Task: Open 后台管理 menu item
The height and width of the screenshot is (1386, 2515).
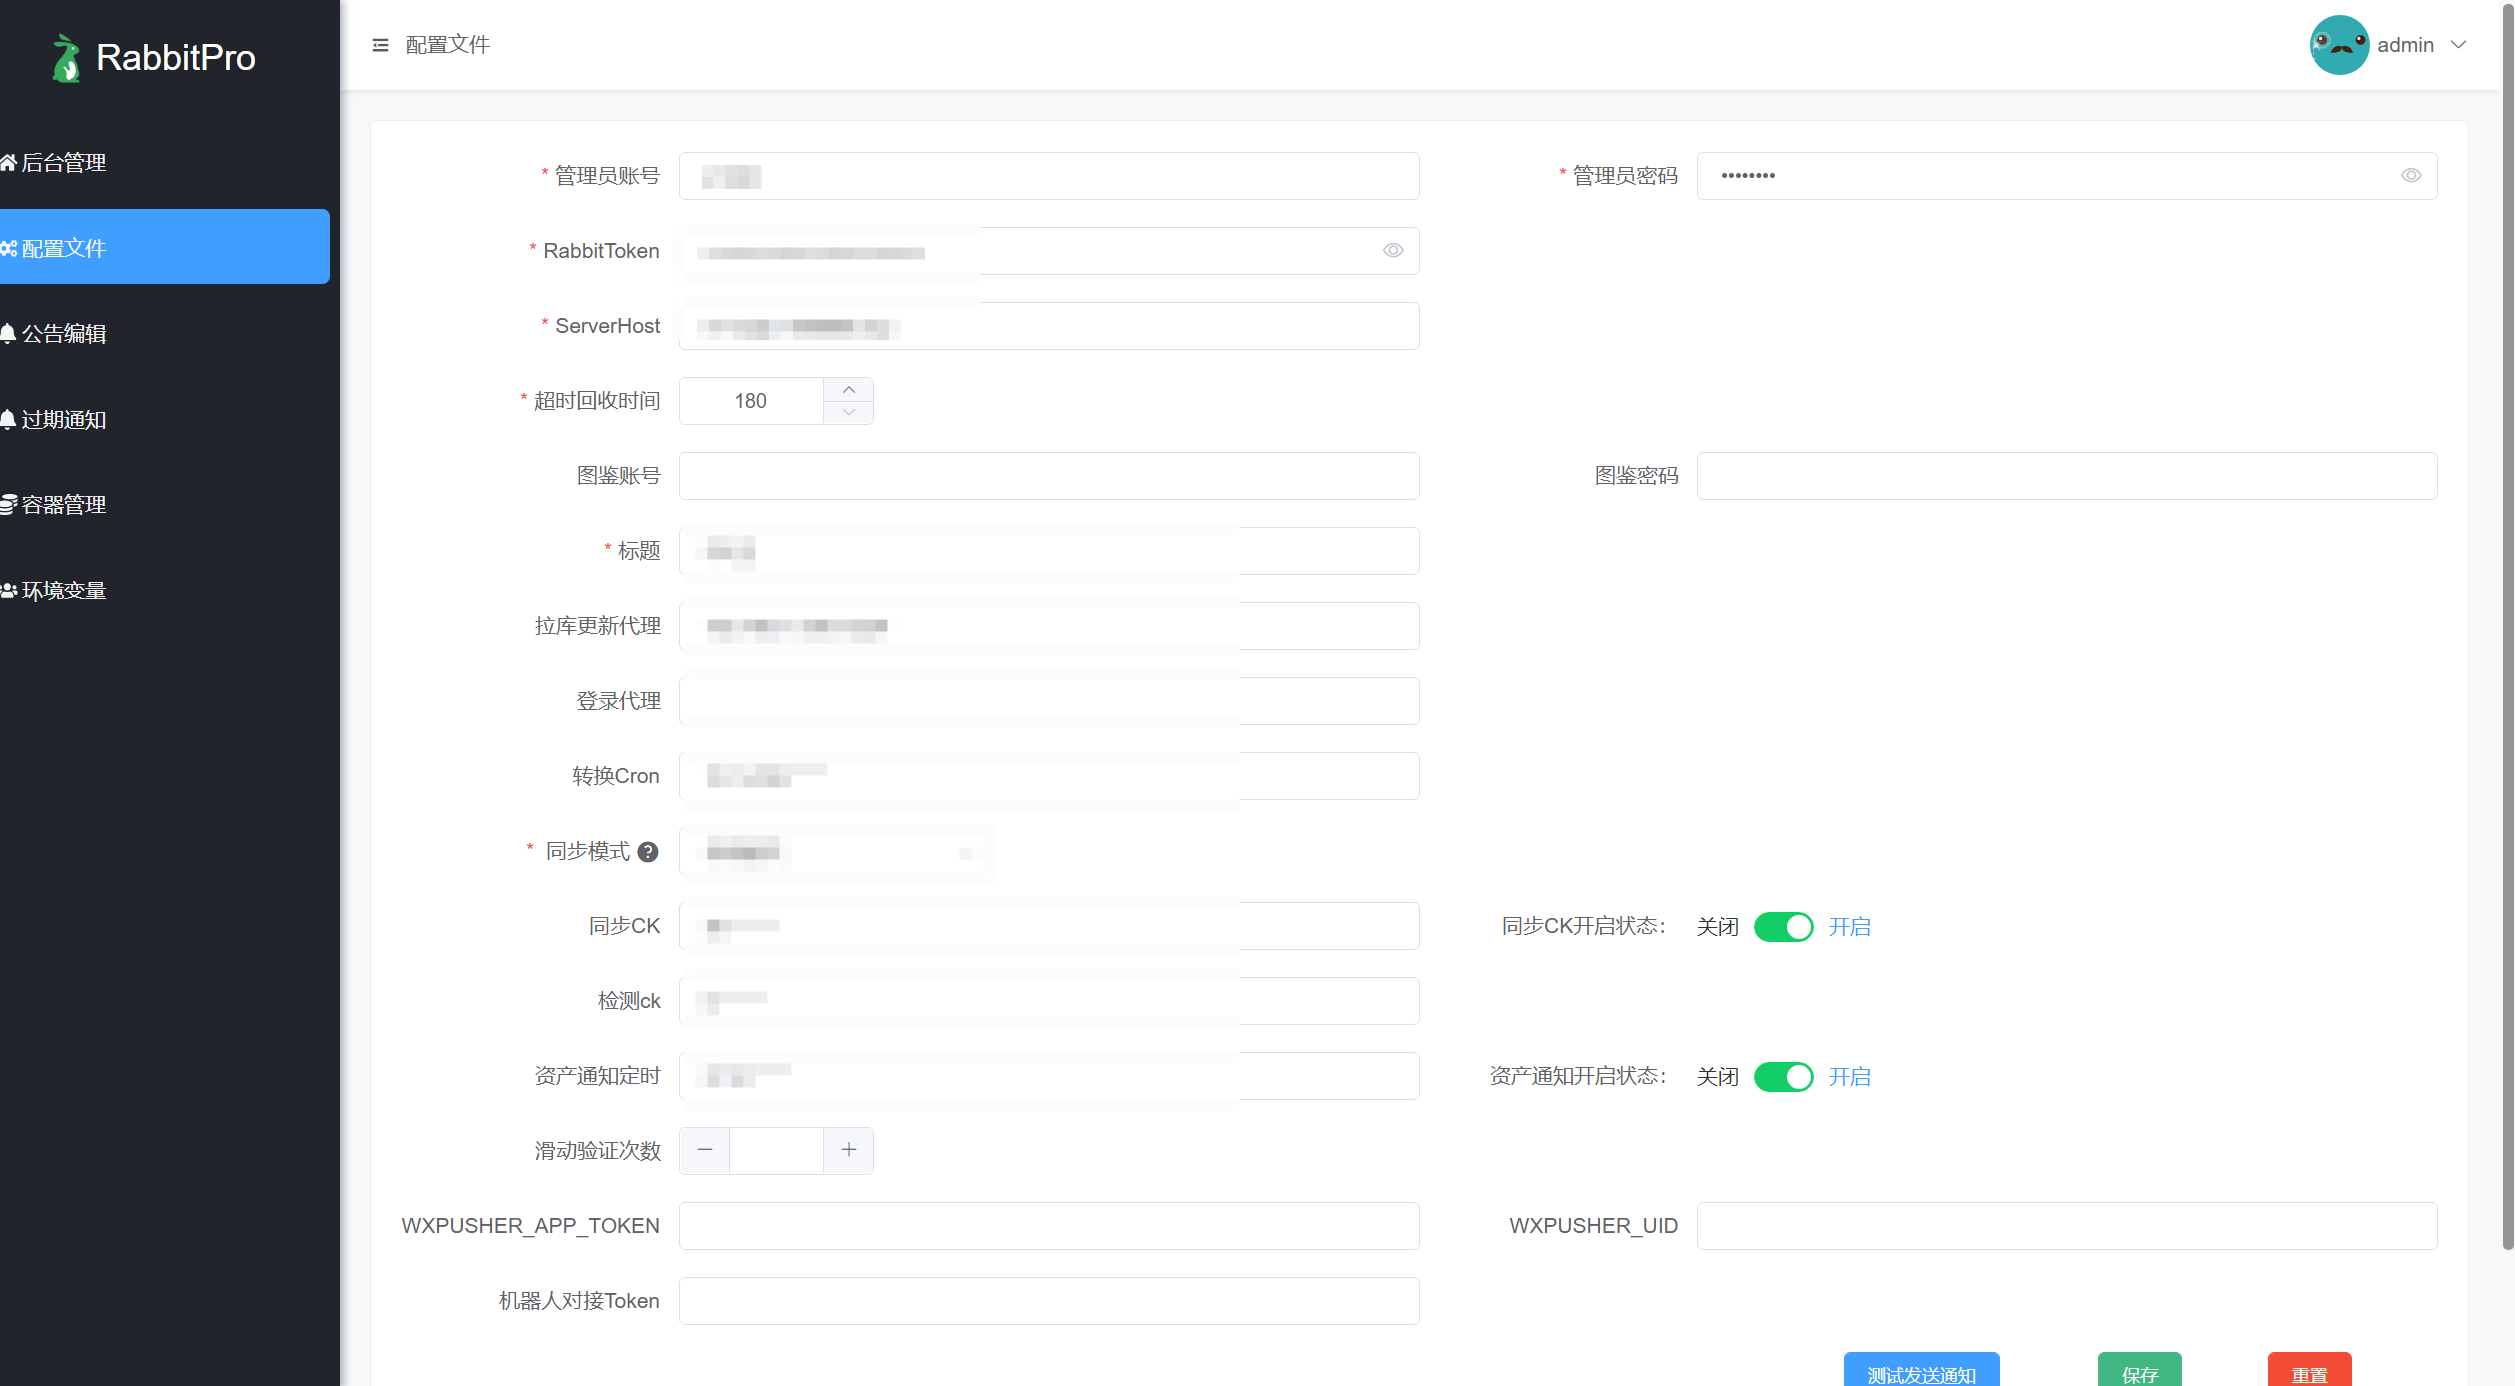Action: [165, 162]
